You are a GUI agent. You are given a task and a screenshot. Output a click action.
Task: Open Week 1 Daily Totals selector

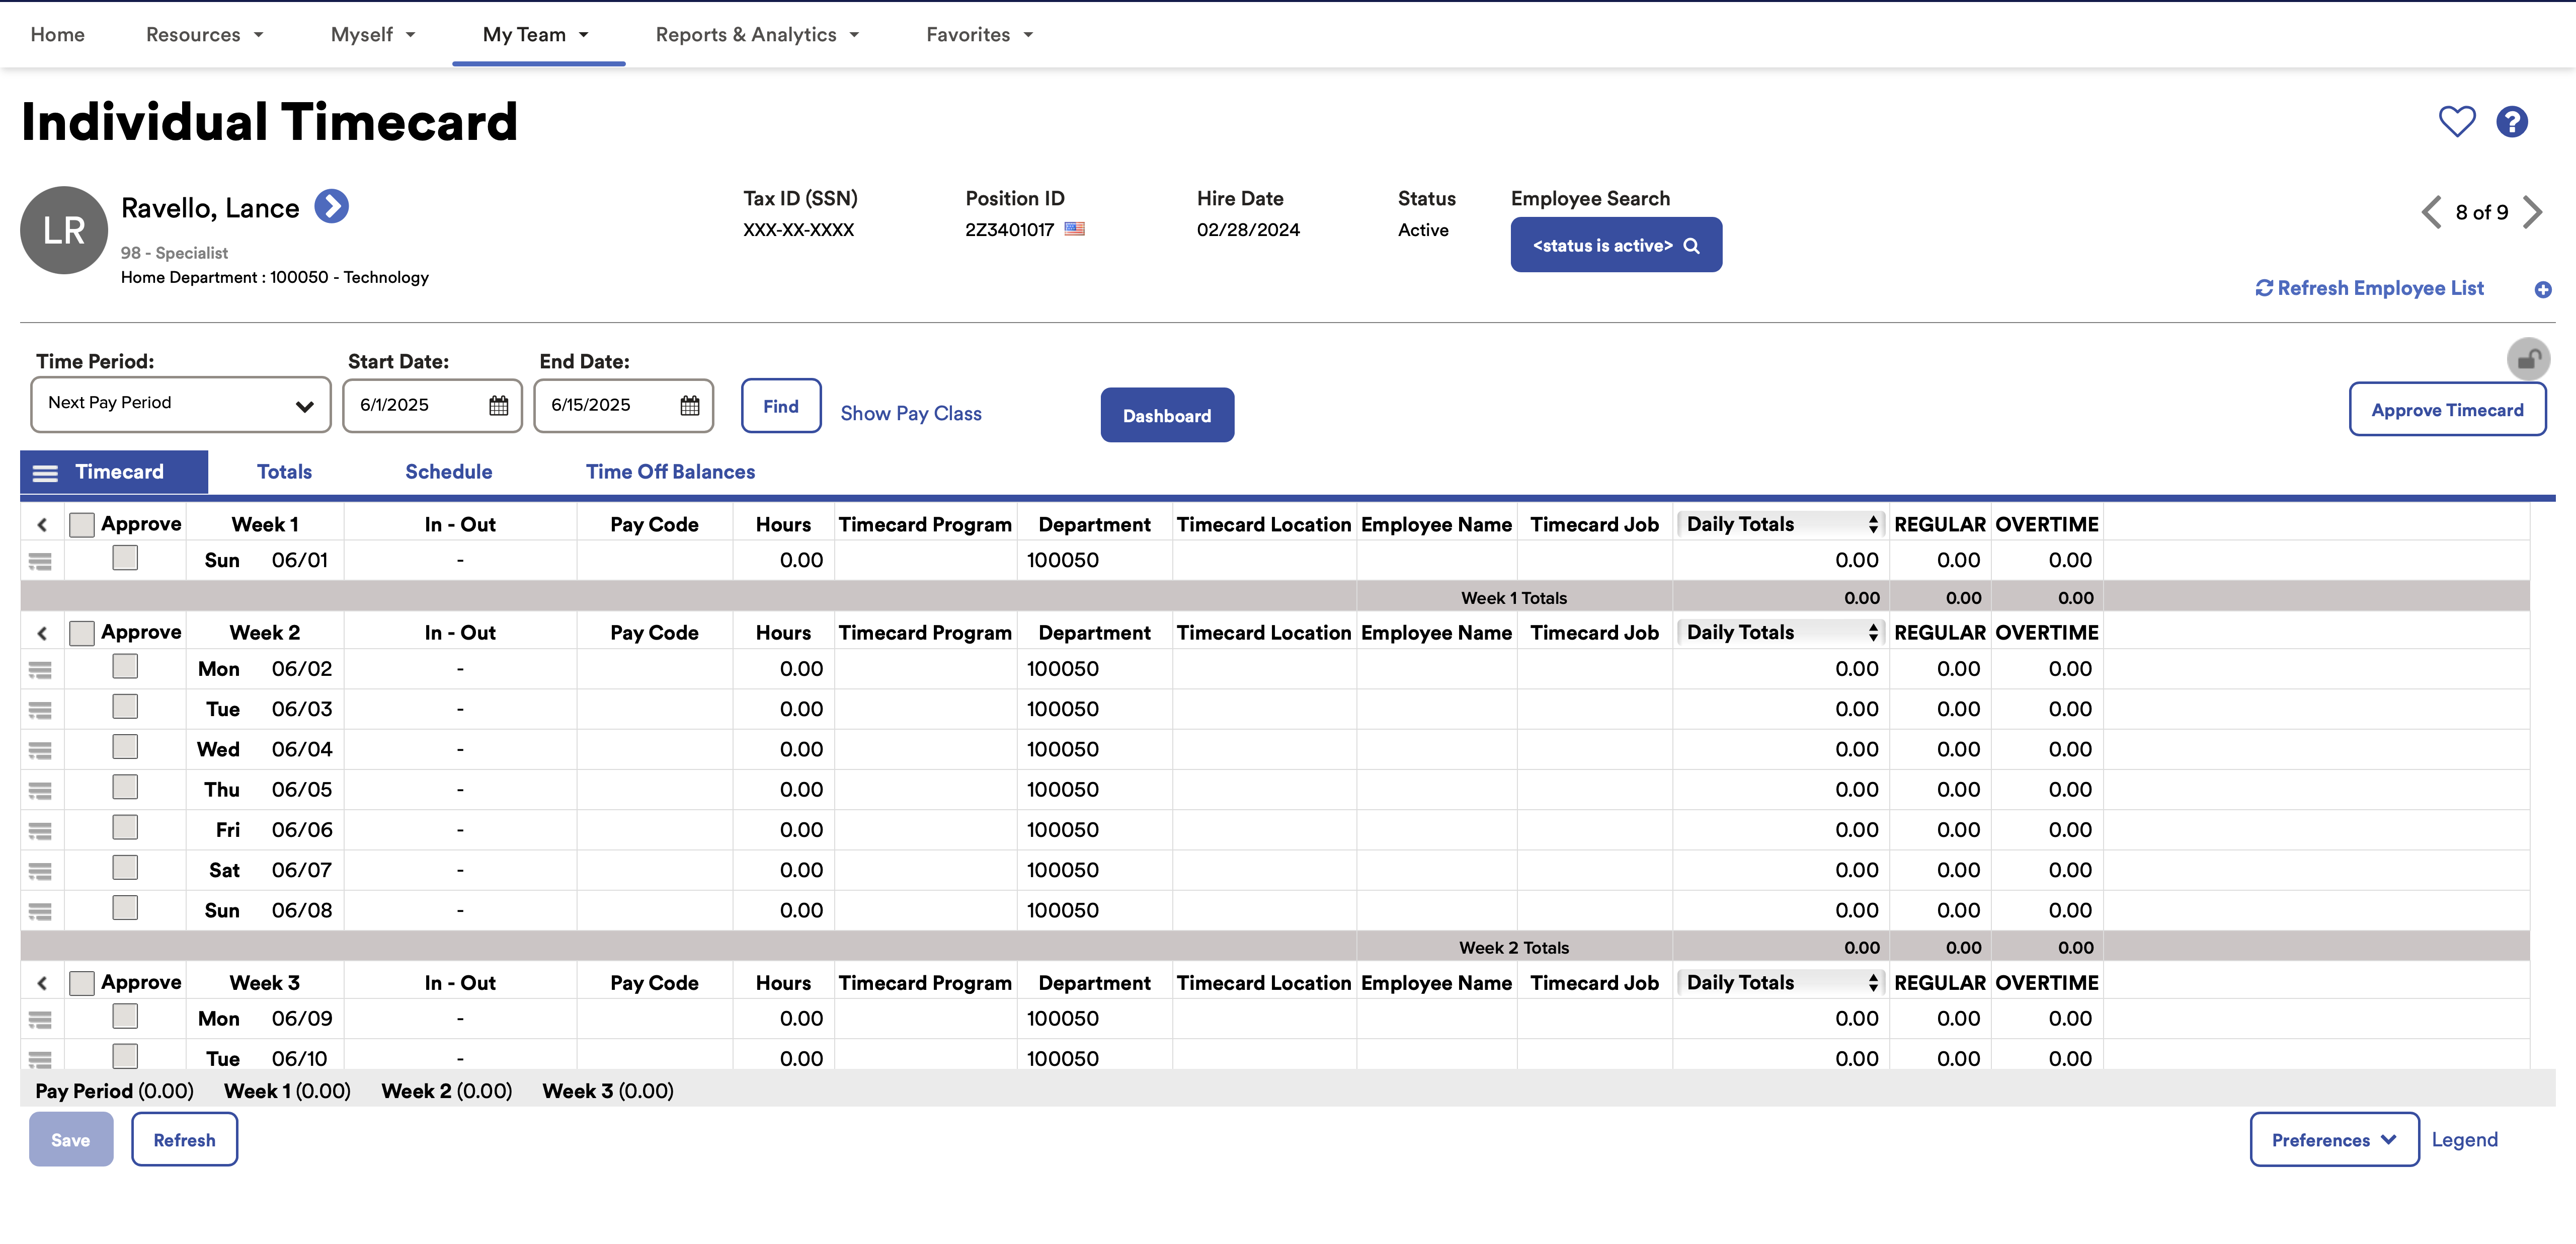[x=1781, y=524]
